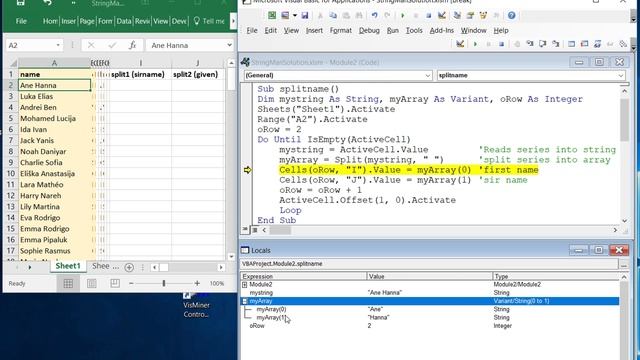The image size is (640, 360).
Task: Click the Undo icon in VBA toolbar
Action: click(374, 16)
